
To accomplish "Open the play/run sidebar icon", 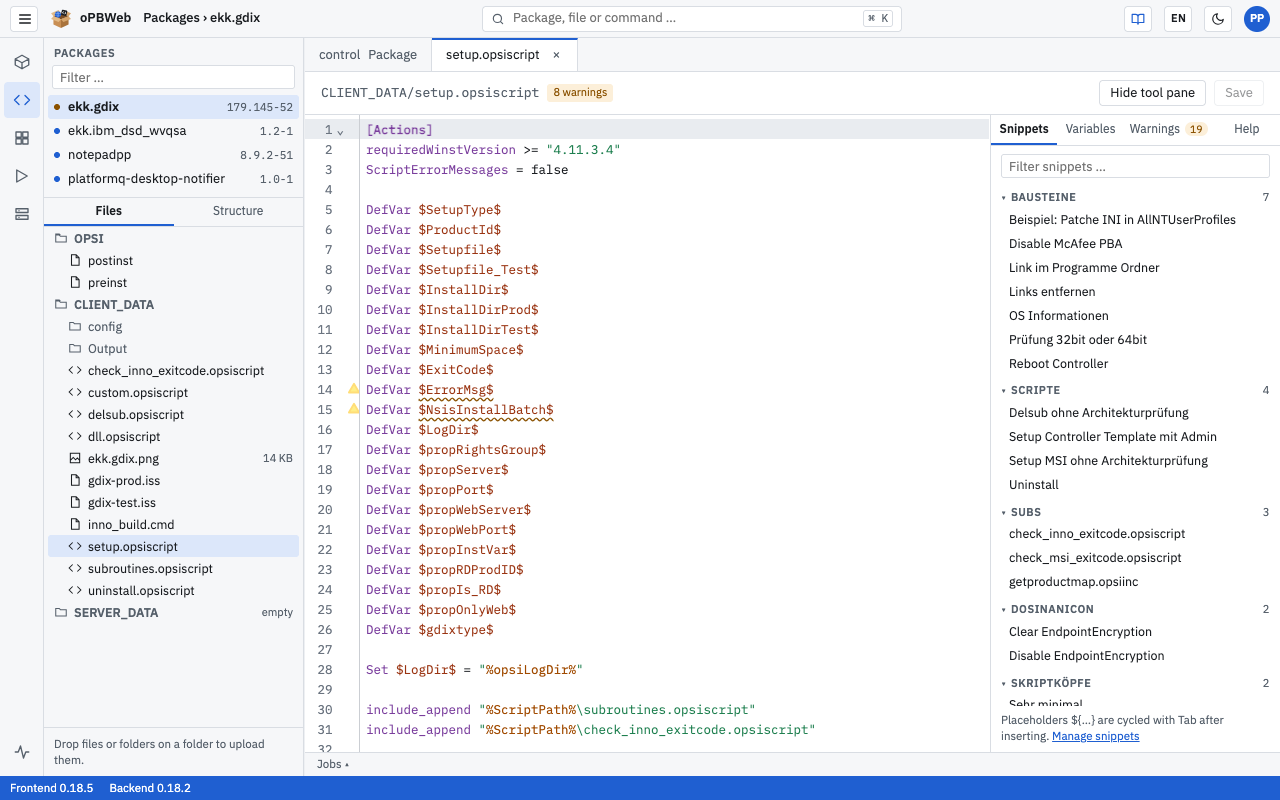I will point(22,176).
